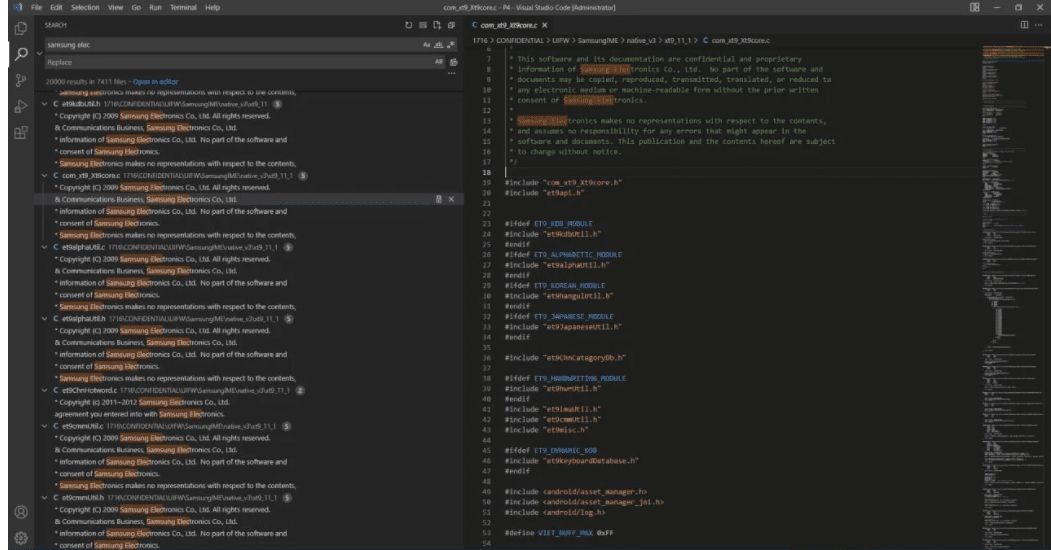
Task: Click xt9_11_1 in the breadcrumb
Action: 677,41
